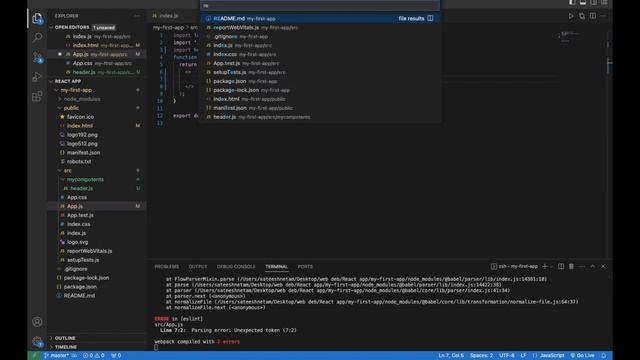Open the Manage gear icon
Image resolution: width=640 pixels, height=360 pixels.
pyautogui.click(x=37, y=341)
